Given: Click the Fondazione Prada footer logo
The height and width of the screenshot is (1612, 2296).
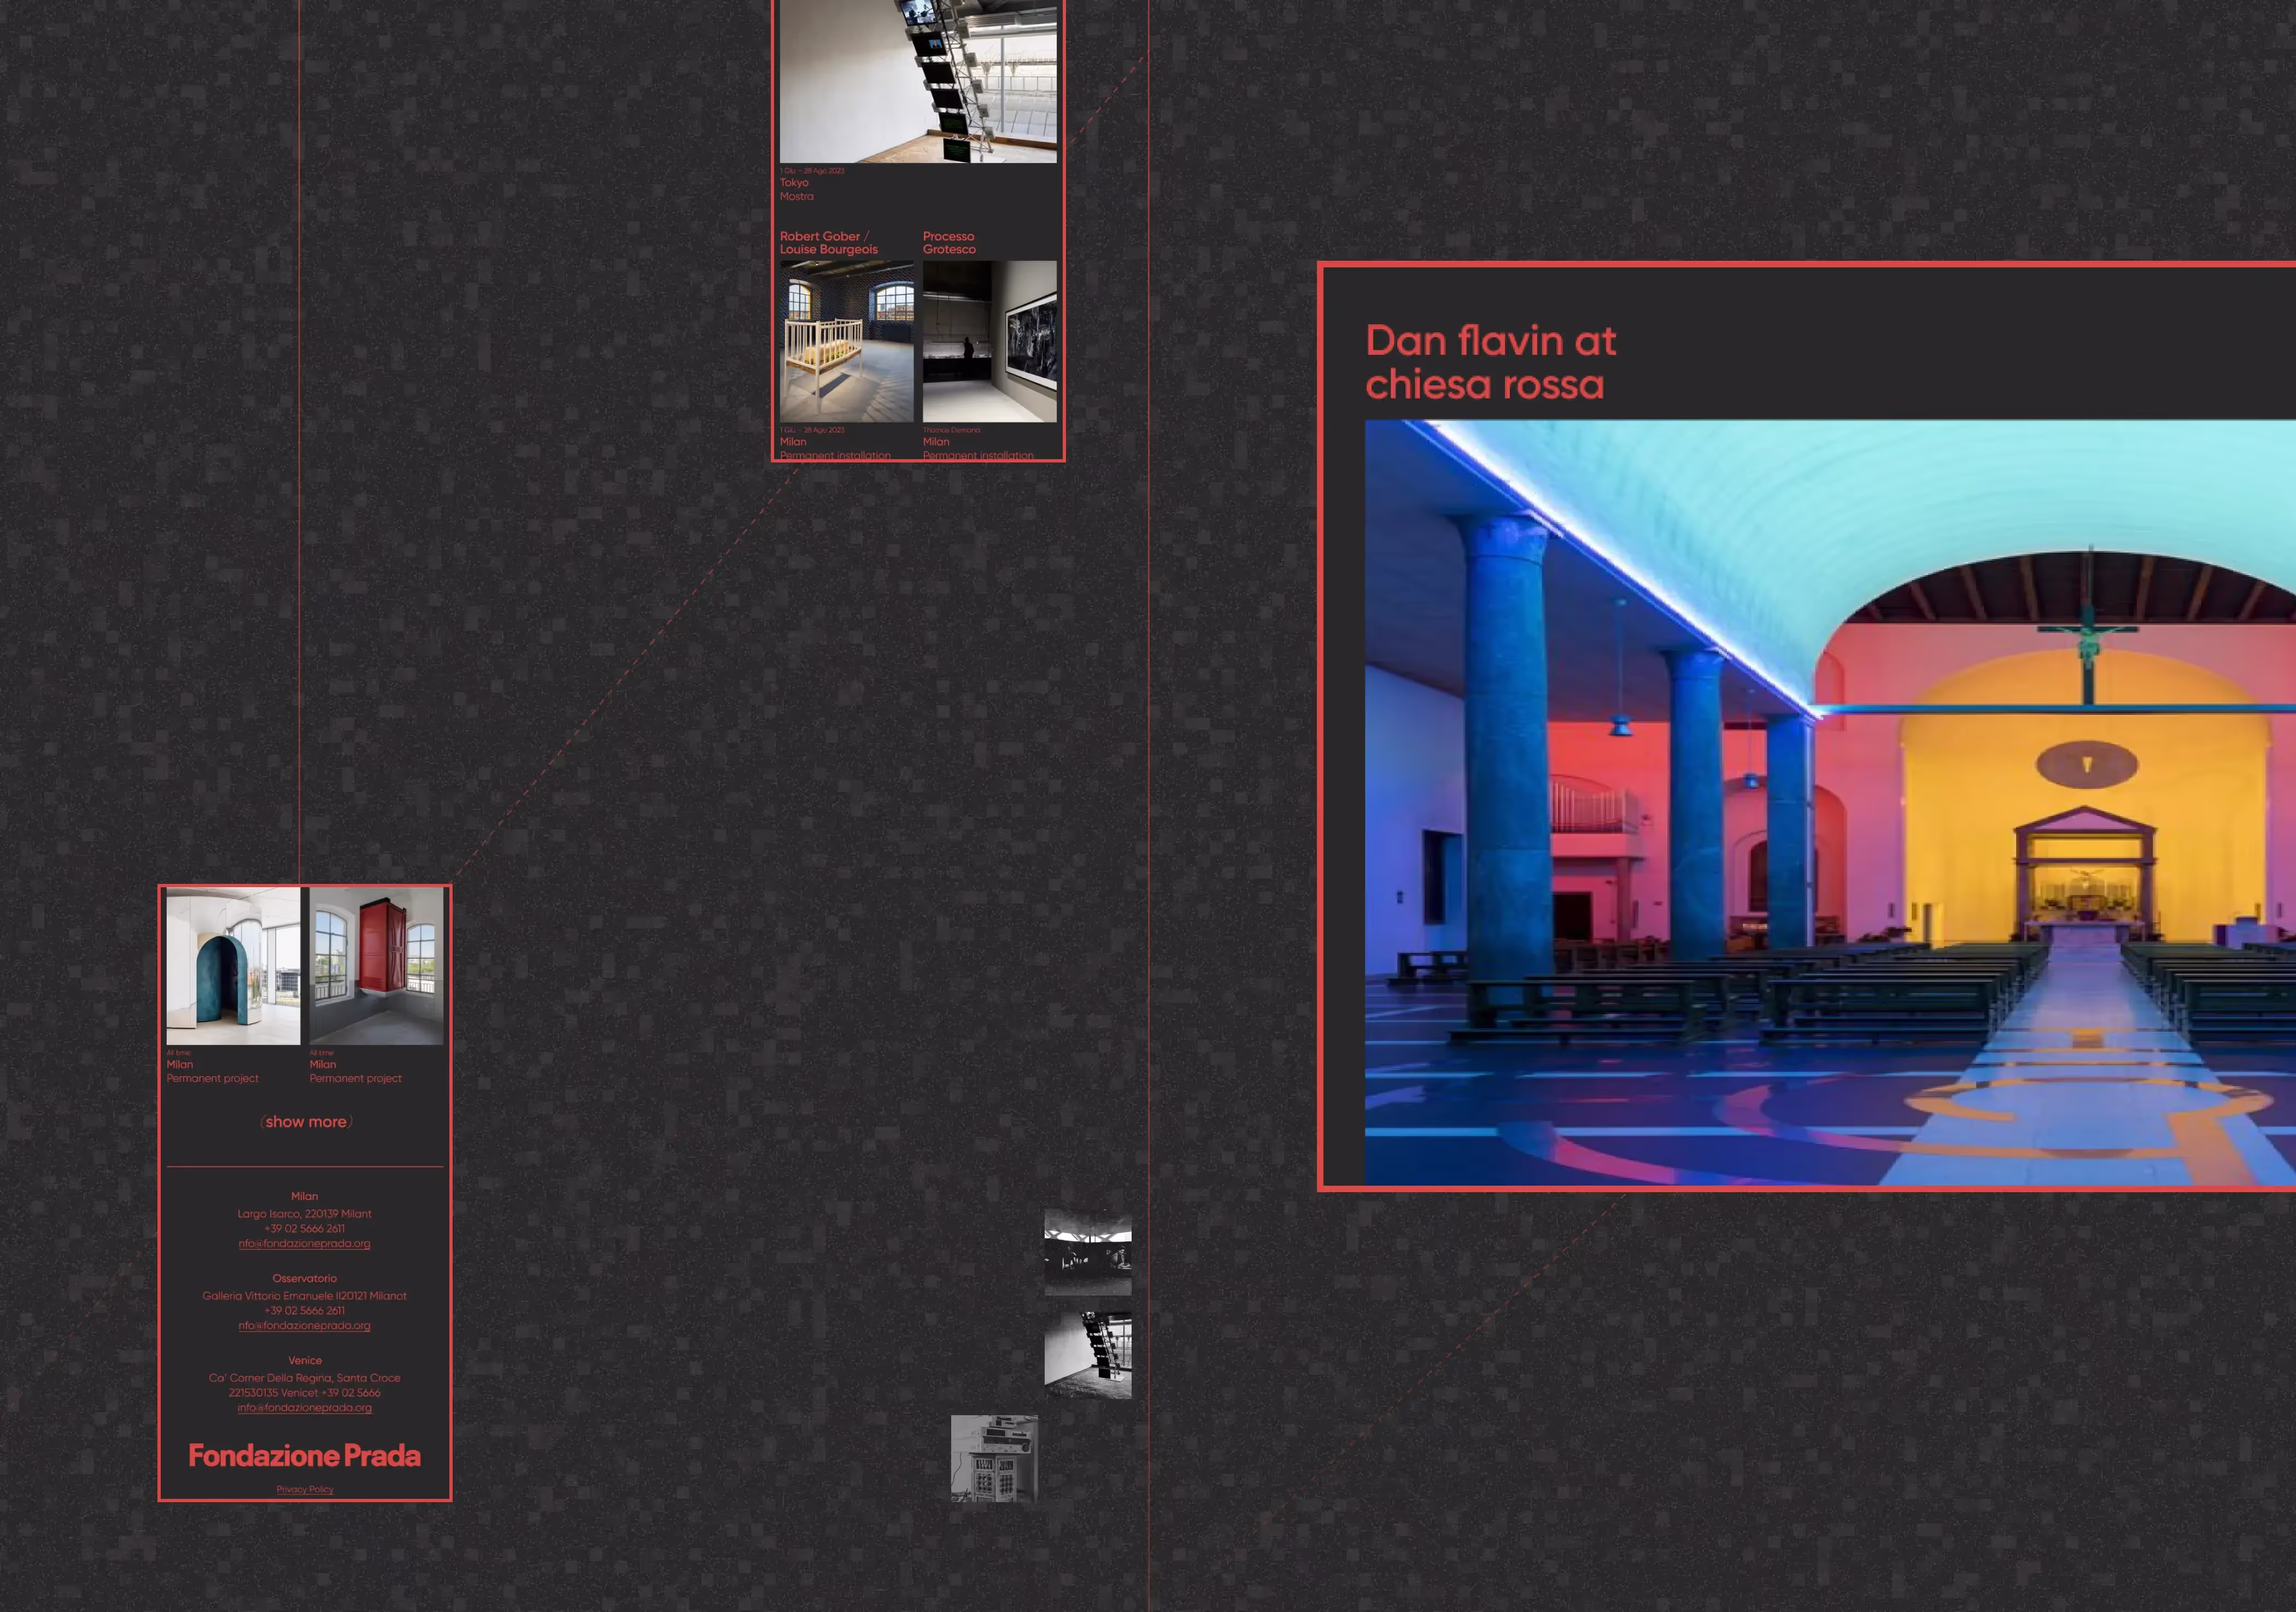Looking at the screenshot, I should [305, 1456].
